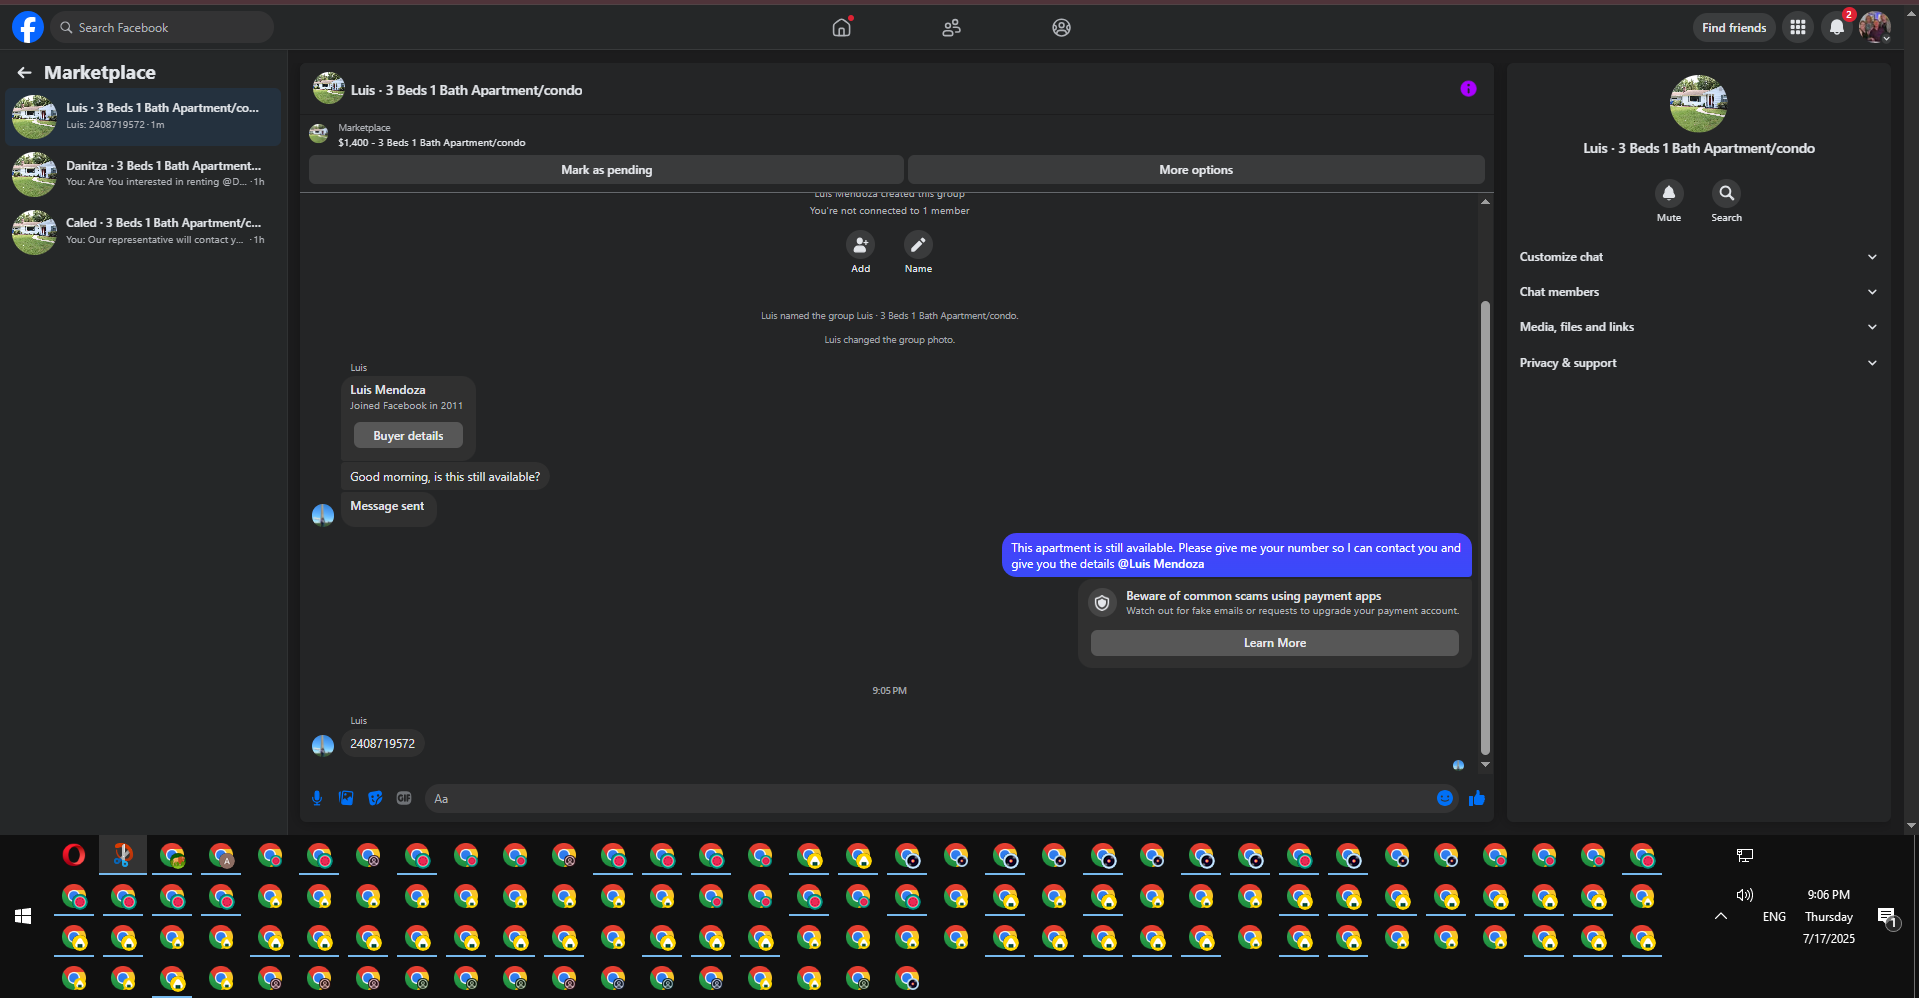This screenshot has height=998, width=1919.
Task: Open the Luis apartment conversation
Action: pyautogui.click(x=143, y=116)
